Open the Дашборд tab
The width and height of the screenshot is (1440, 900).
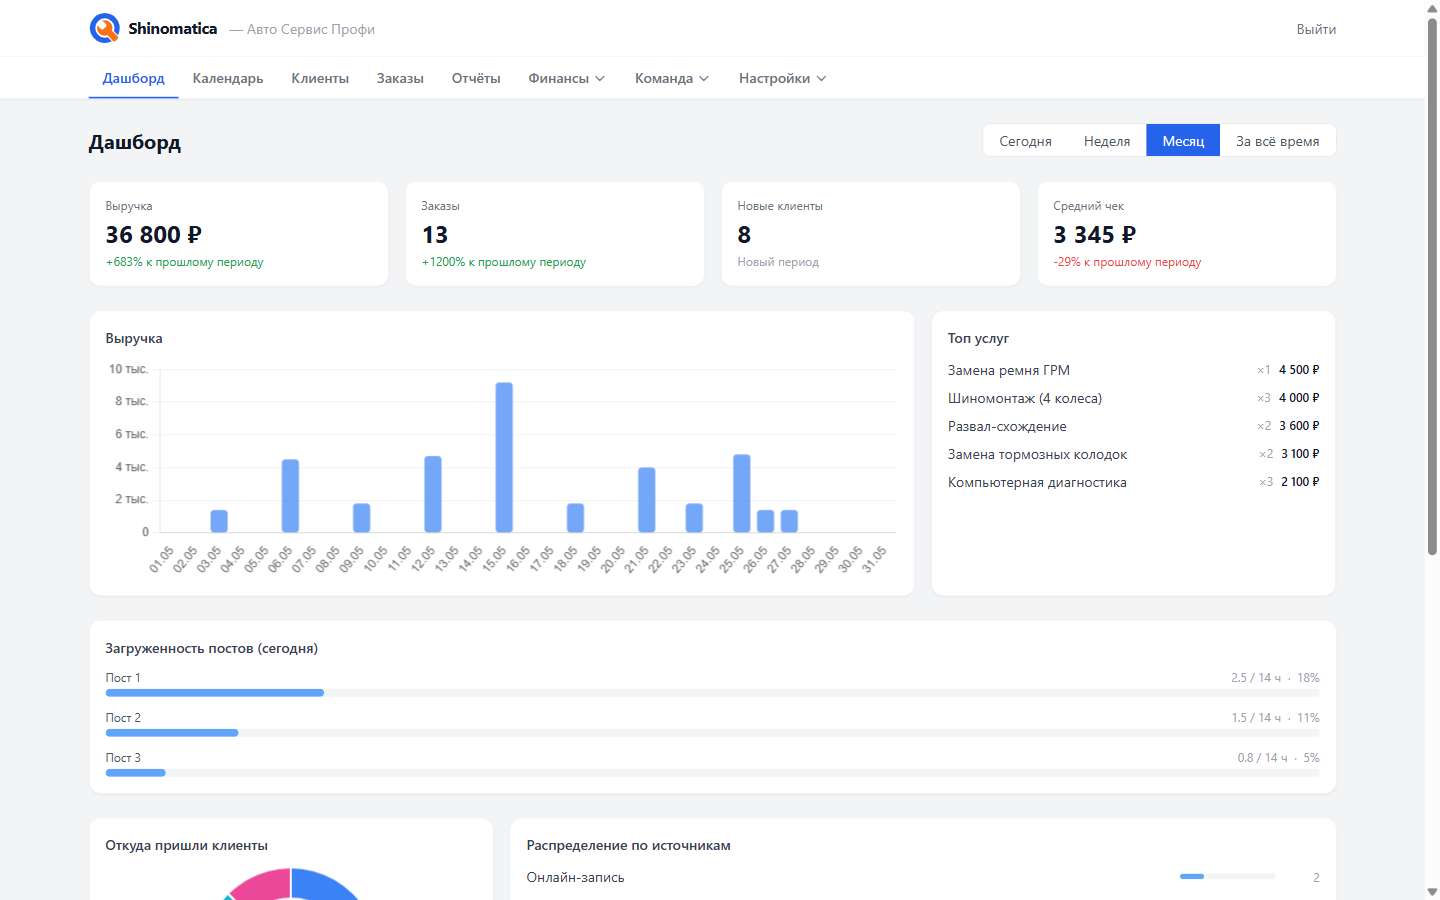click(x=134, y=78)
